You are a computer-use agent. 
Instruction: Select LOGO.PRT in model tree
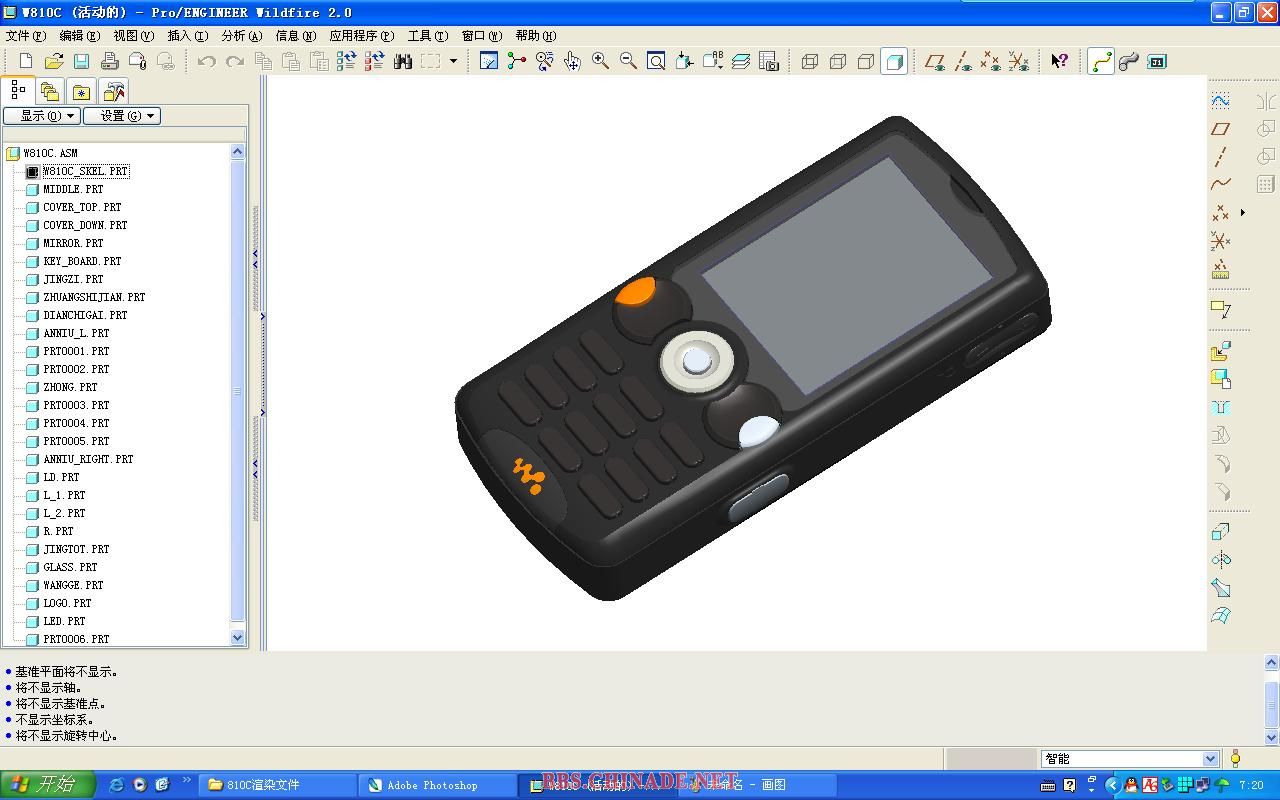67,603
